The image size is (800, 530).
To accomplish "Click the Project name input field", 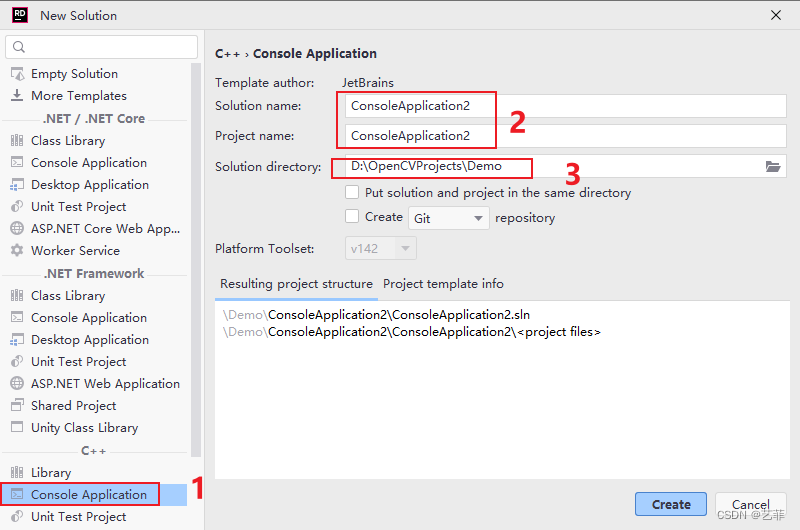I will [x=566, y=136].
